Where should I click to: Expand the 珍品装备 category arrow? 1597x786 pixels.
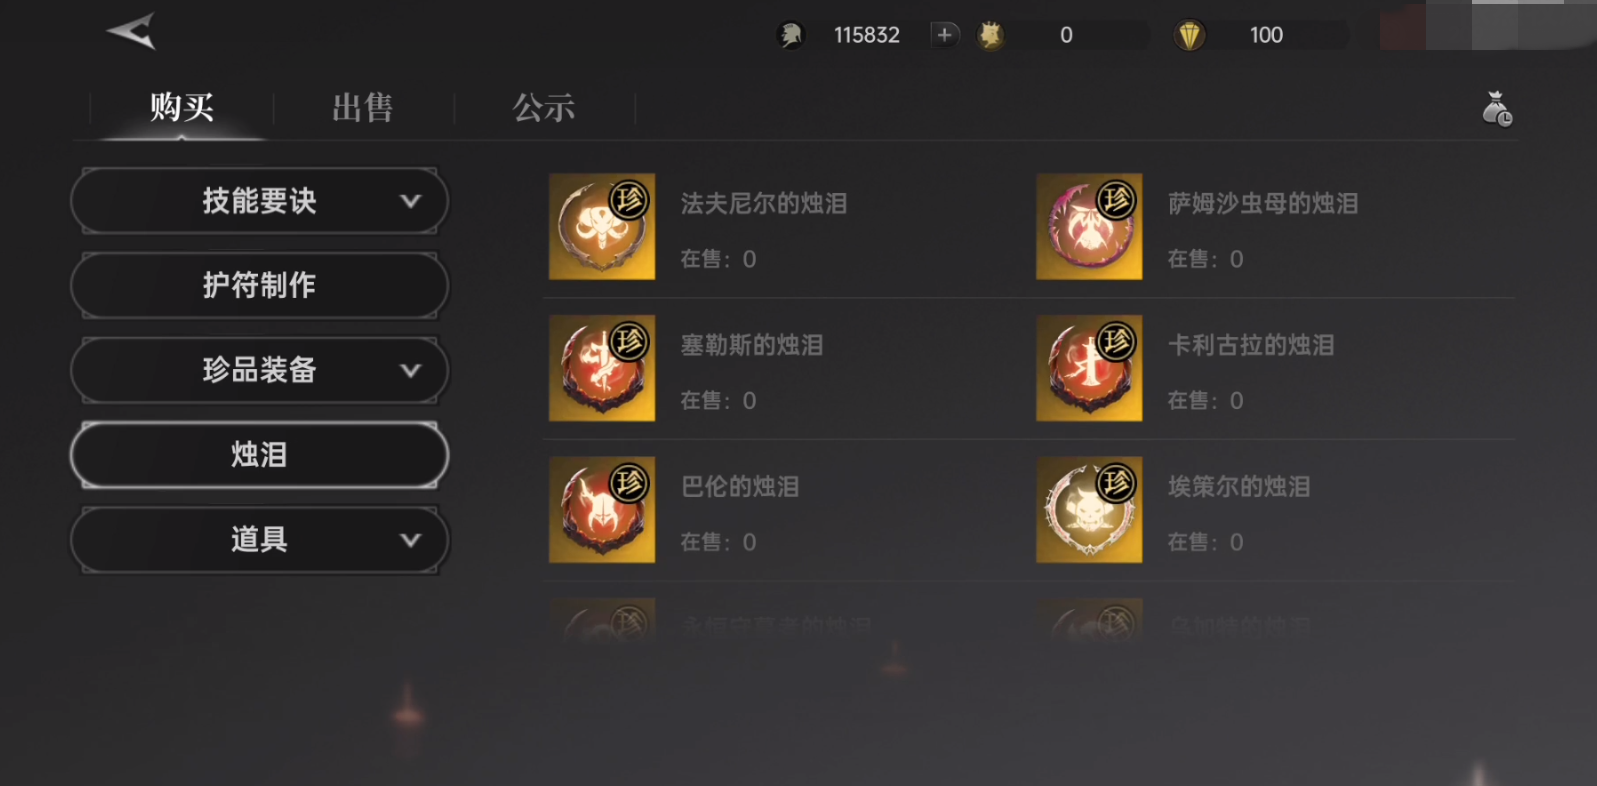[410, 370]
